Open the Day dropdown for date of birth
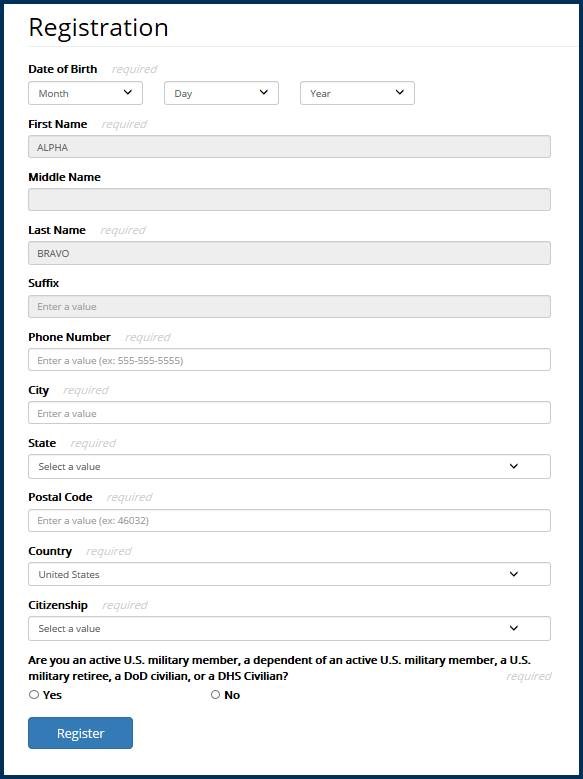This screenshot has height=779, width=583. (221, 93)
